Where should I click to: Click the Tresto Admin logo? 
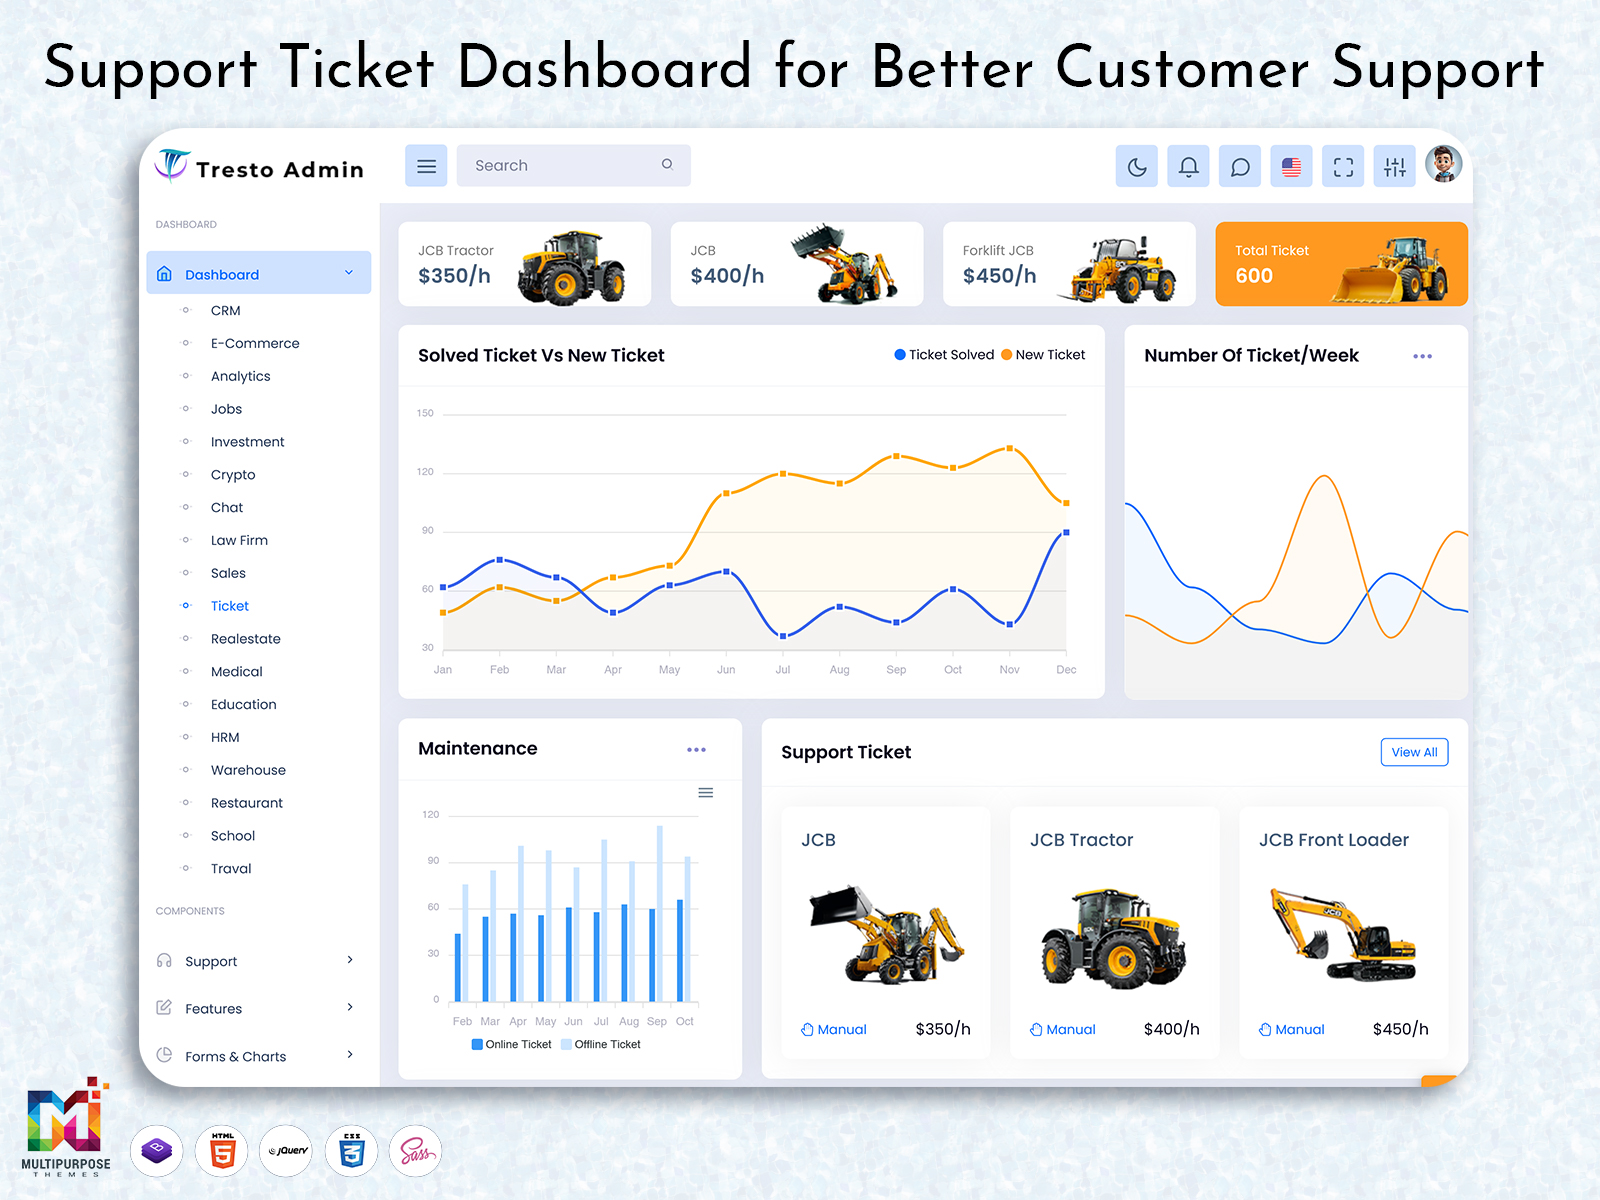click(x=260, y=167)
